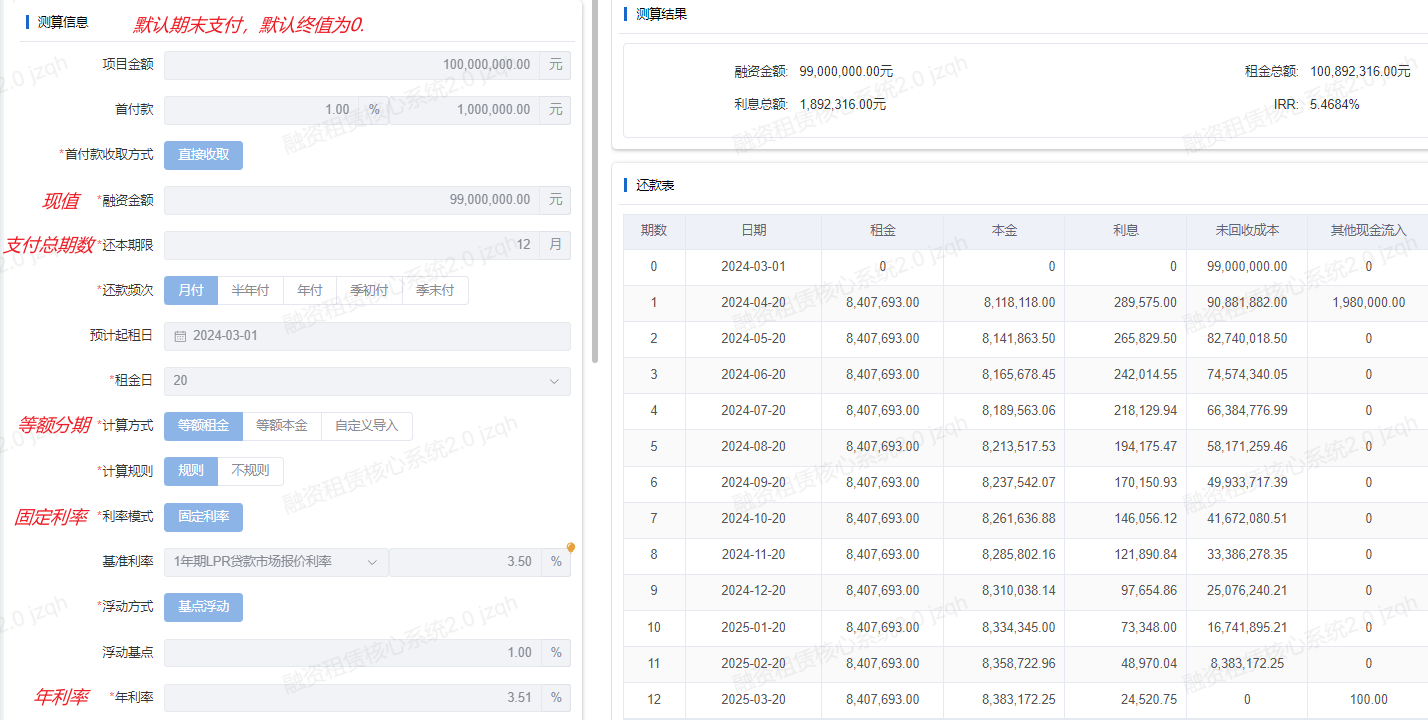Click the 基准利率 value field showing 3.50

[x=465, y=562]
